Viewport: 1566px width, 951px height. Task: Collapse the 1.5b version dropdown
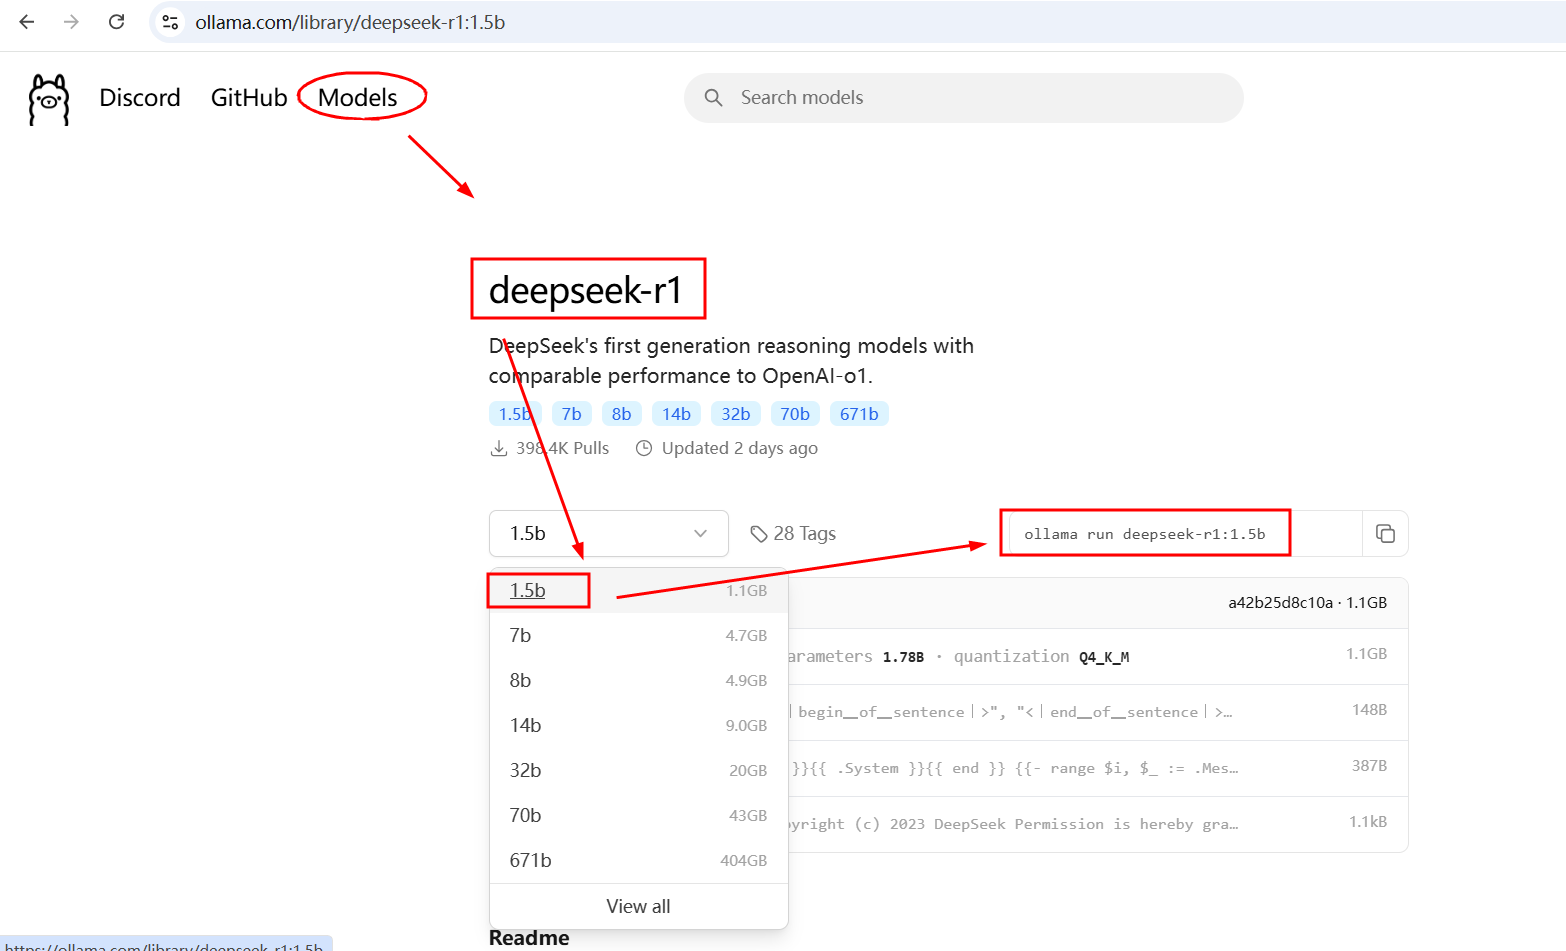609,533
